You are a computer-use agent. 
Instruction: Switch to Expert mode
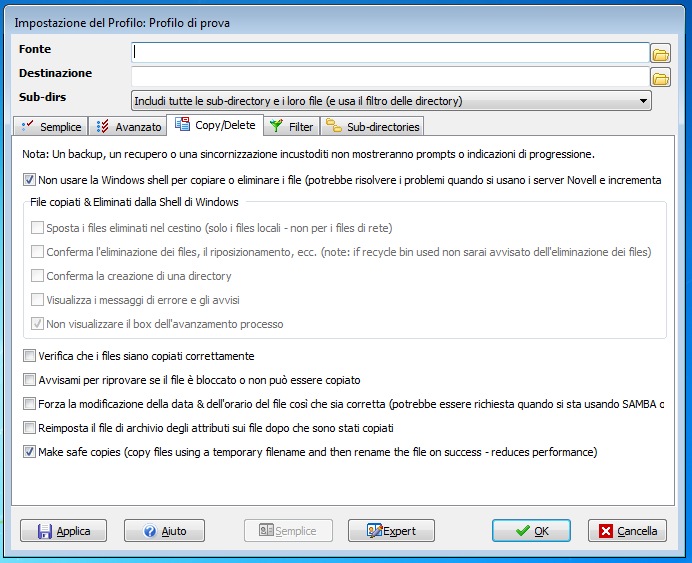391,531
